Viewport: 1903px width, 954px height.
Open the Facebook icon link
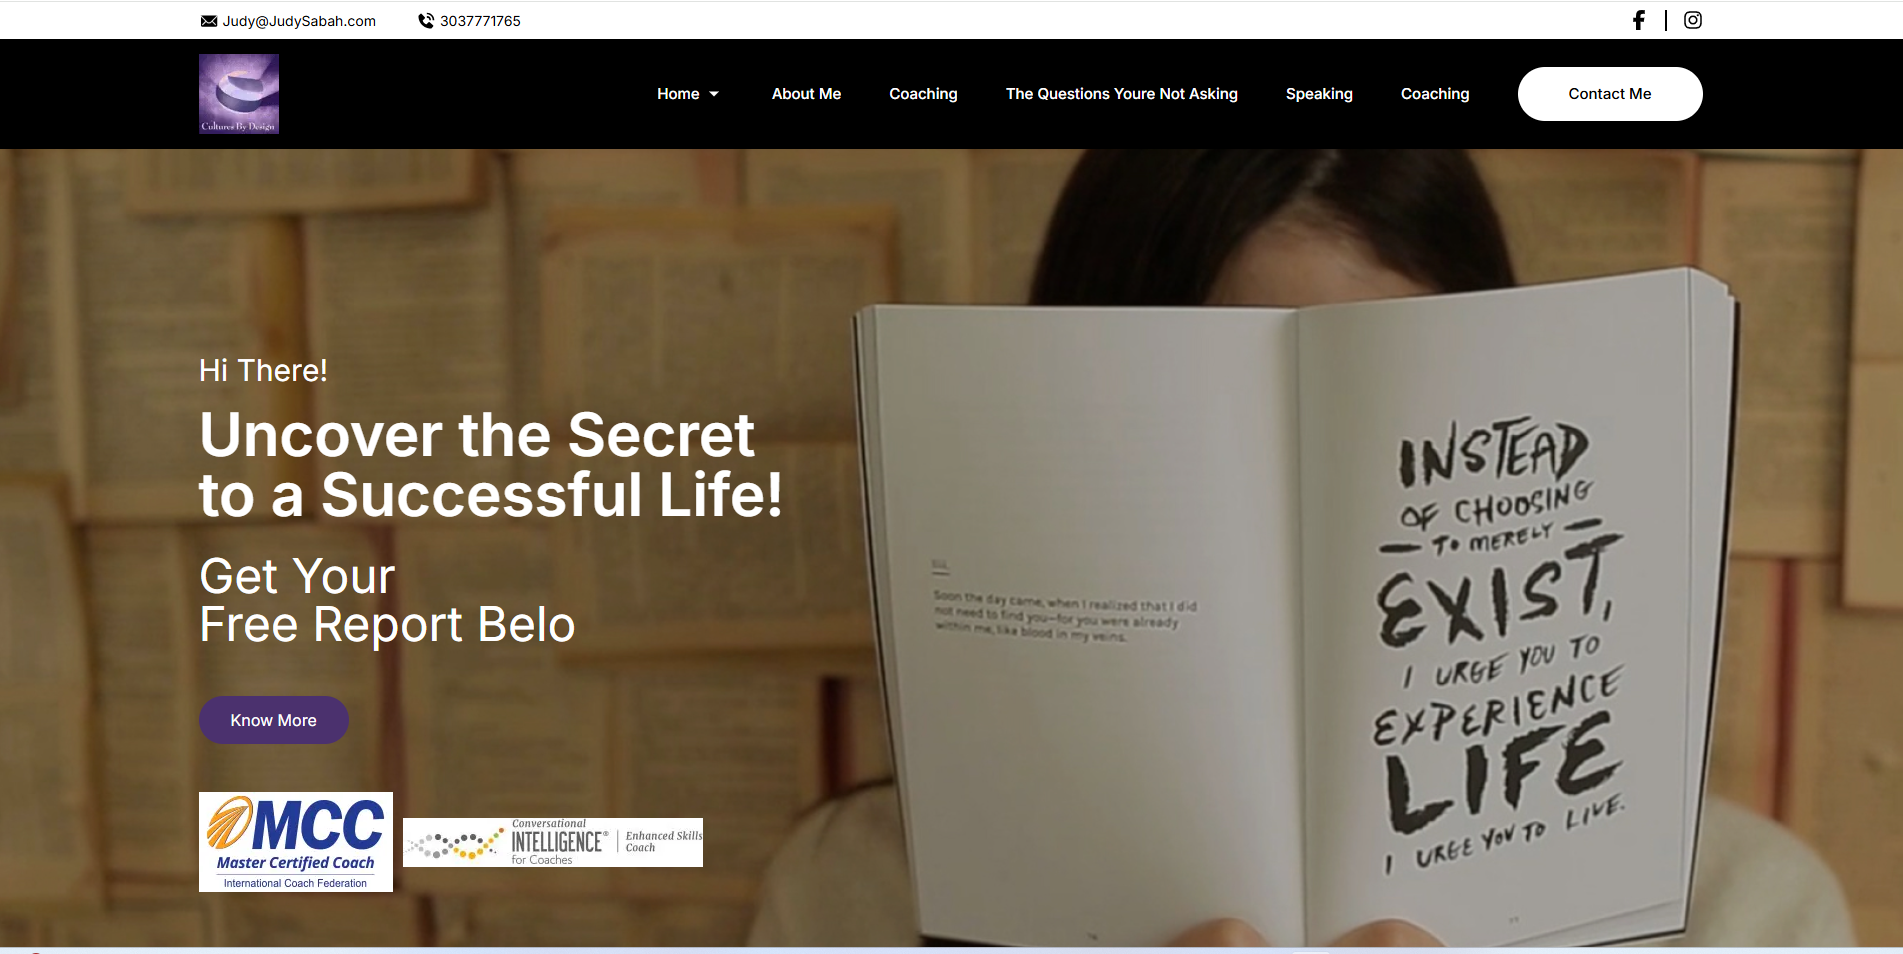click(1638, 20)
